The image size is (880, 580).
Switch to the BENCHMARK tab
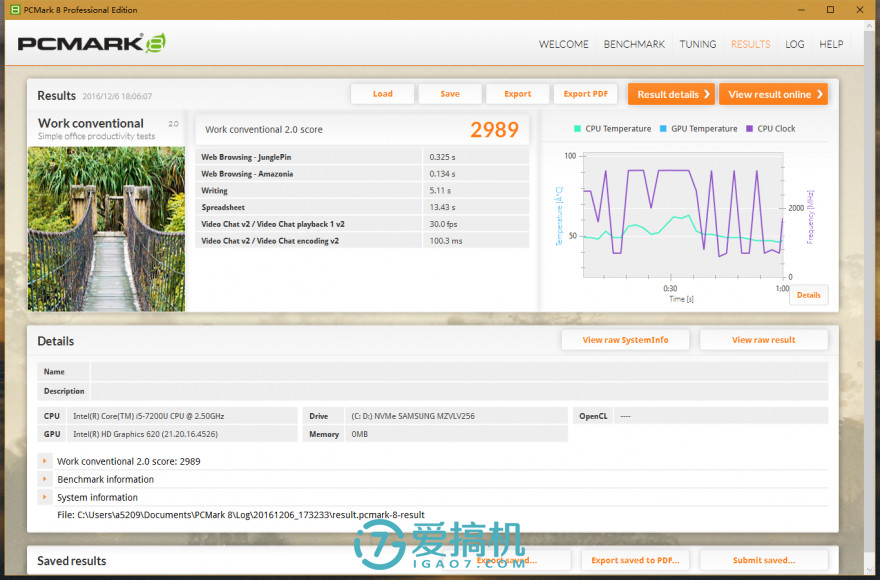click(x=634, y=44)
